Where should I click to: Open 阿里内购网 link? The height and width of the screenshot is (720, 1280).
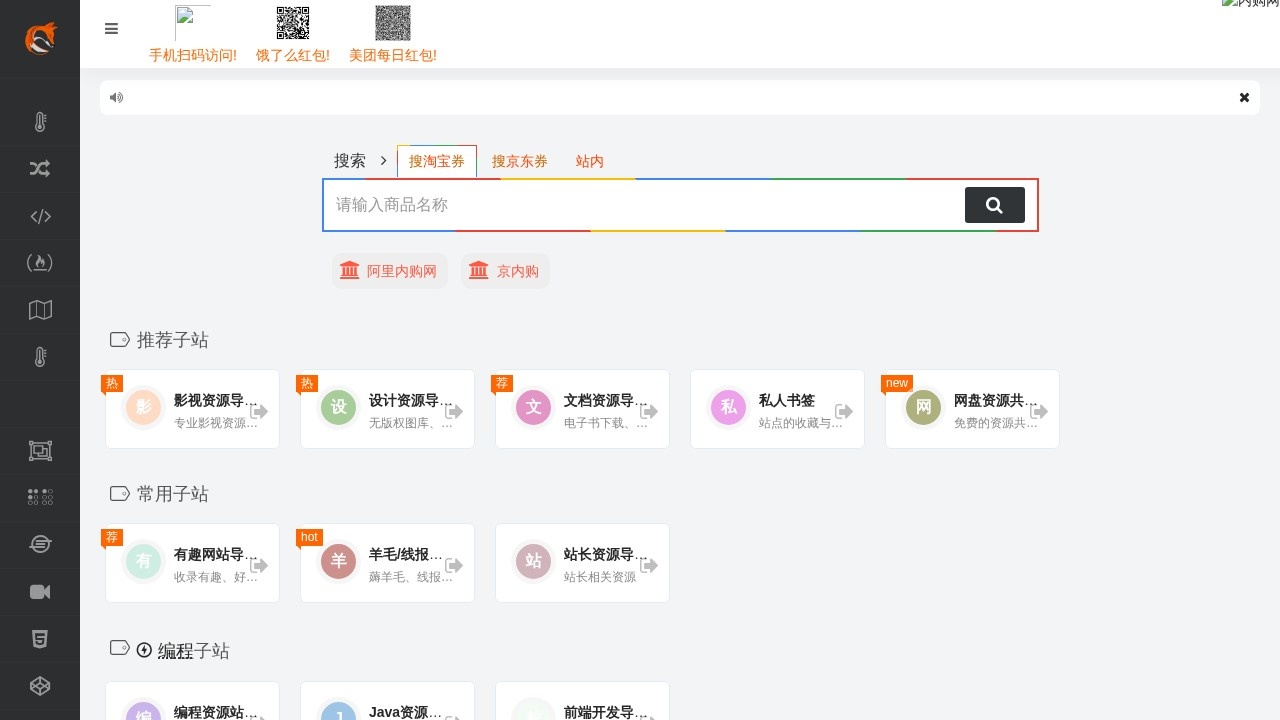click(x=390, y=271)
